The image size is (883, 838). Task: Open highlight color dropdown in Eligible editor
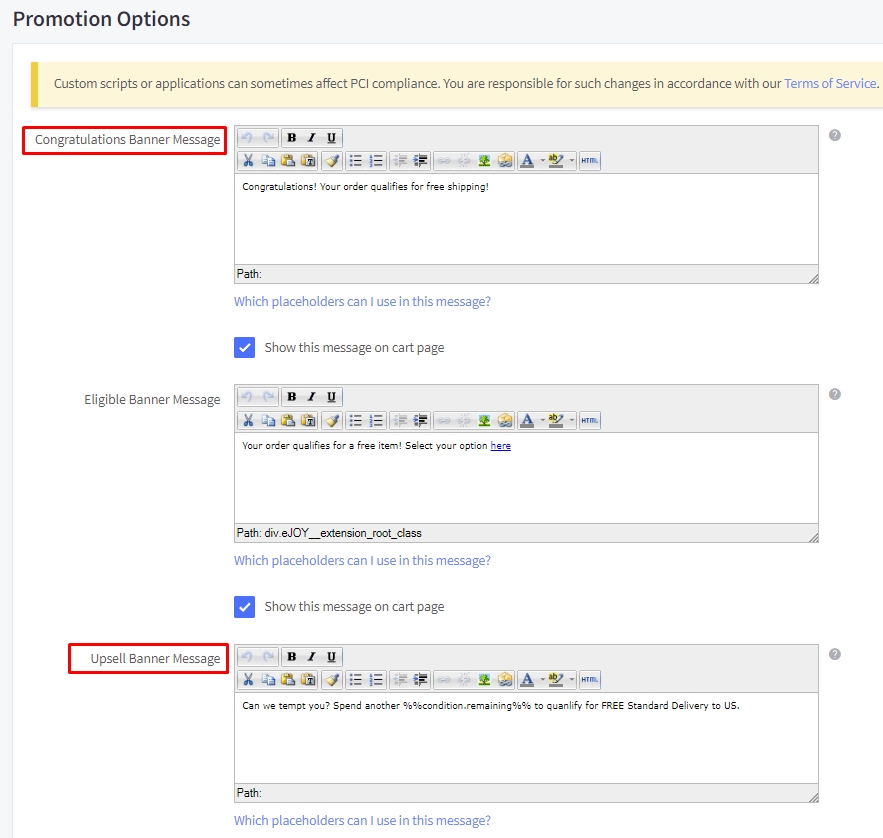(572, 421)
